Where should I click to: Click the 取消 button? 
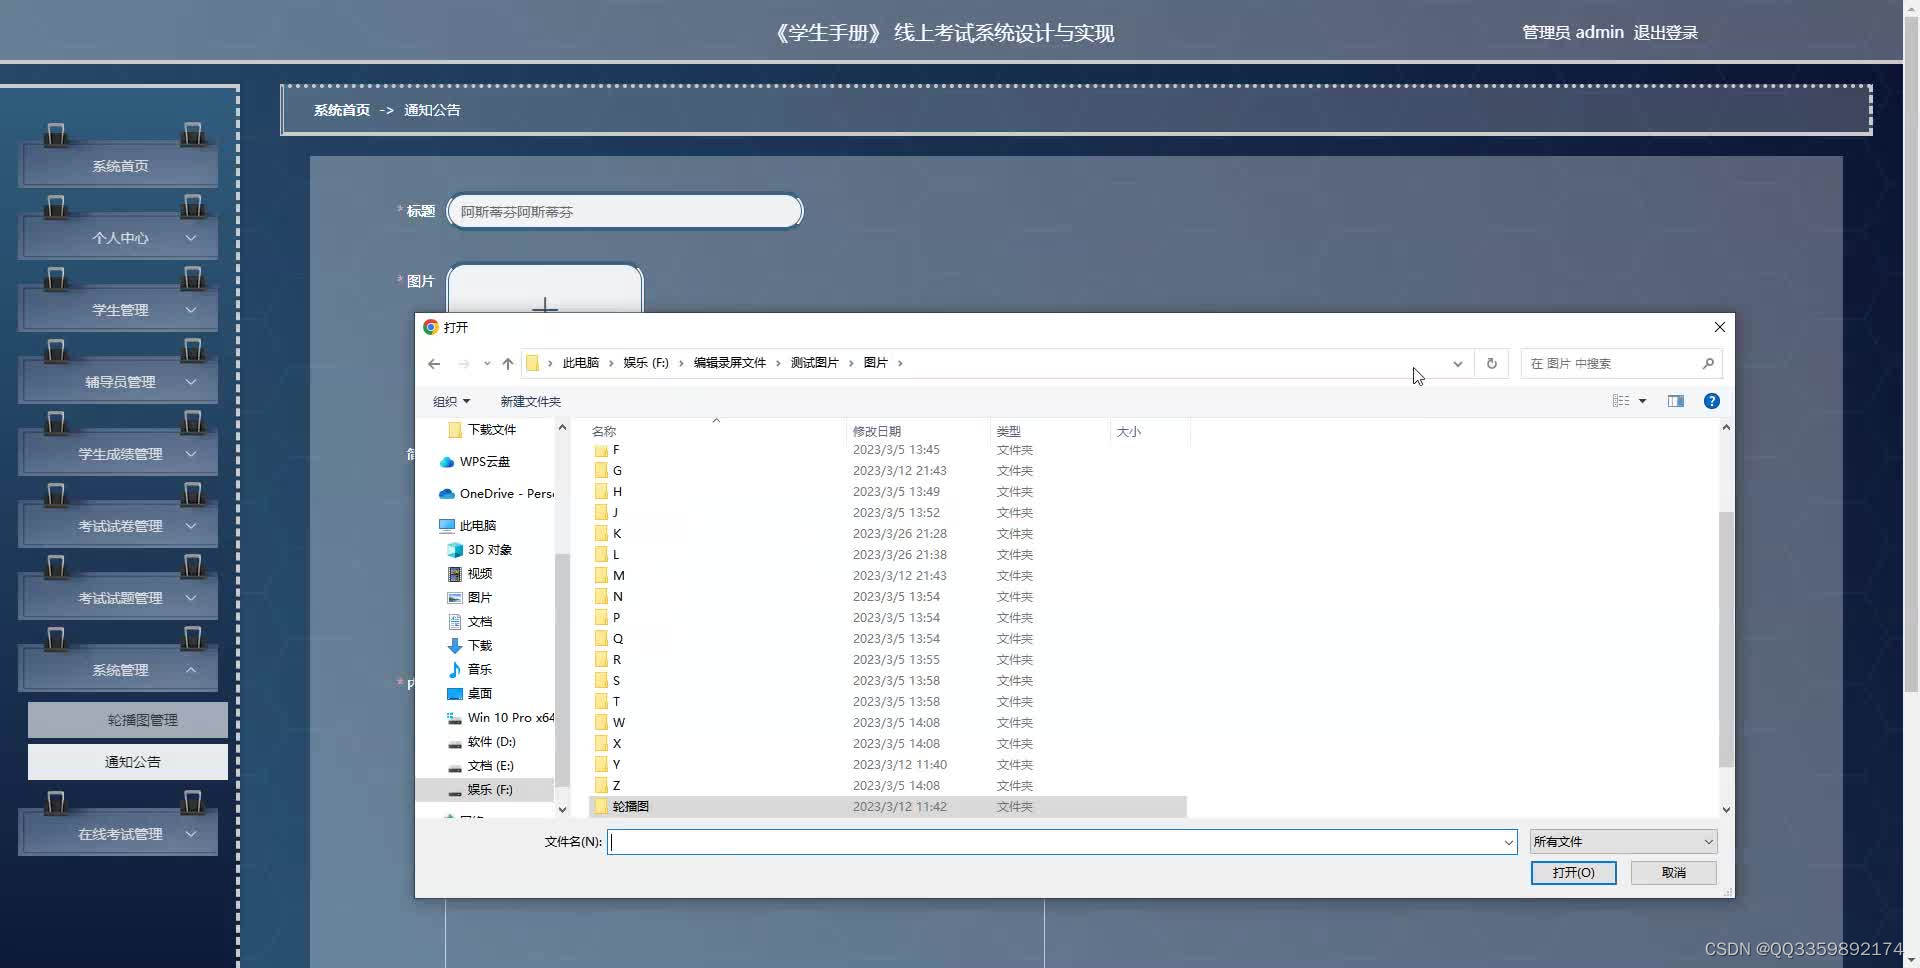click(x=1673, y=873)
